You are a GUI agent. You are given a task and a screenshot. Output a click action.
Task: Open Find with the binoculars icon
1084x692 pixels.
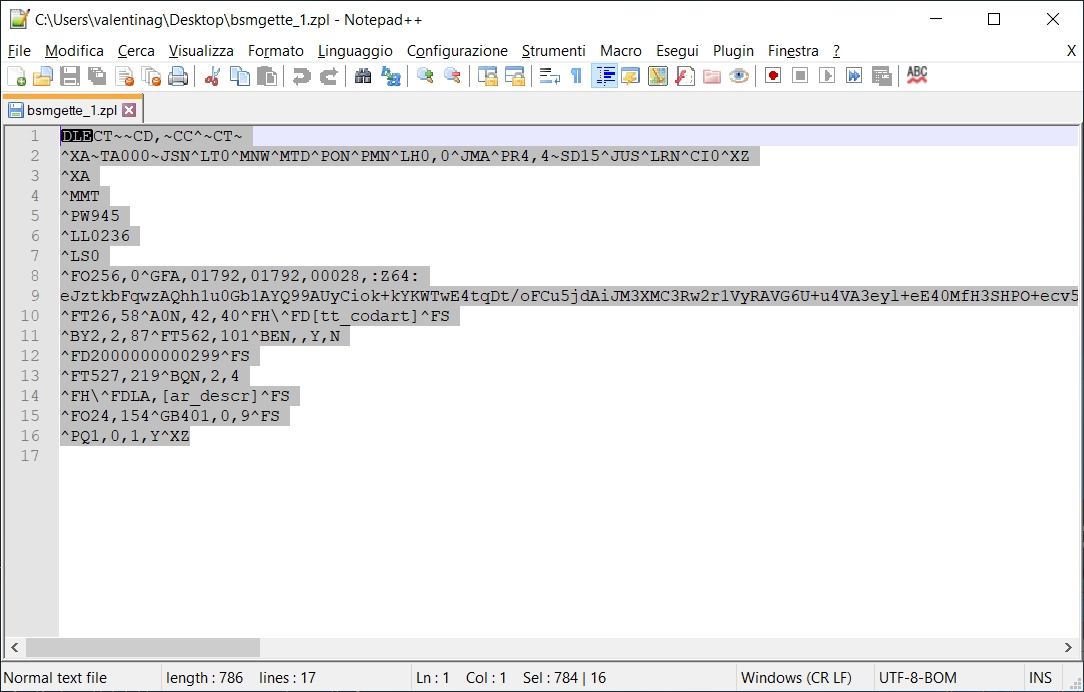(363, 76)
